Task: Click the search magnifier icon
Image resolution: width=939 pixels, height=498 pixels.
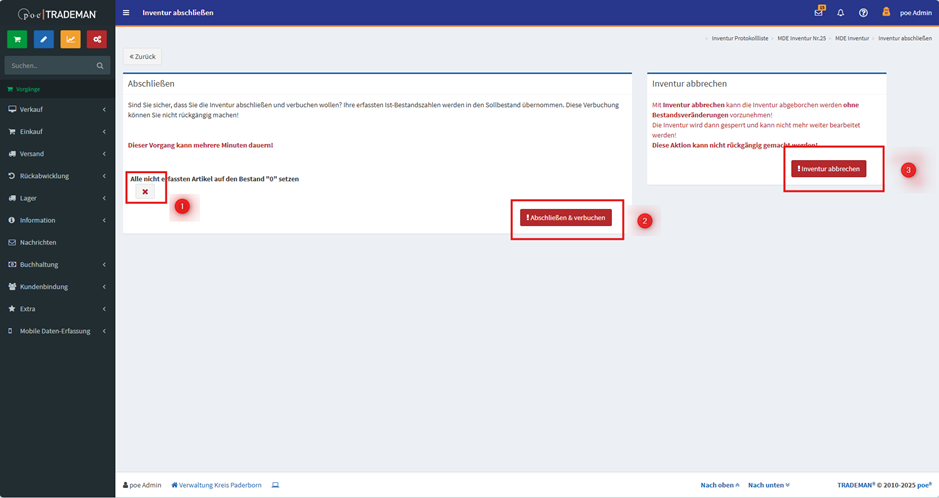Action: tap(100, 66)
